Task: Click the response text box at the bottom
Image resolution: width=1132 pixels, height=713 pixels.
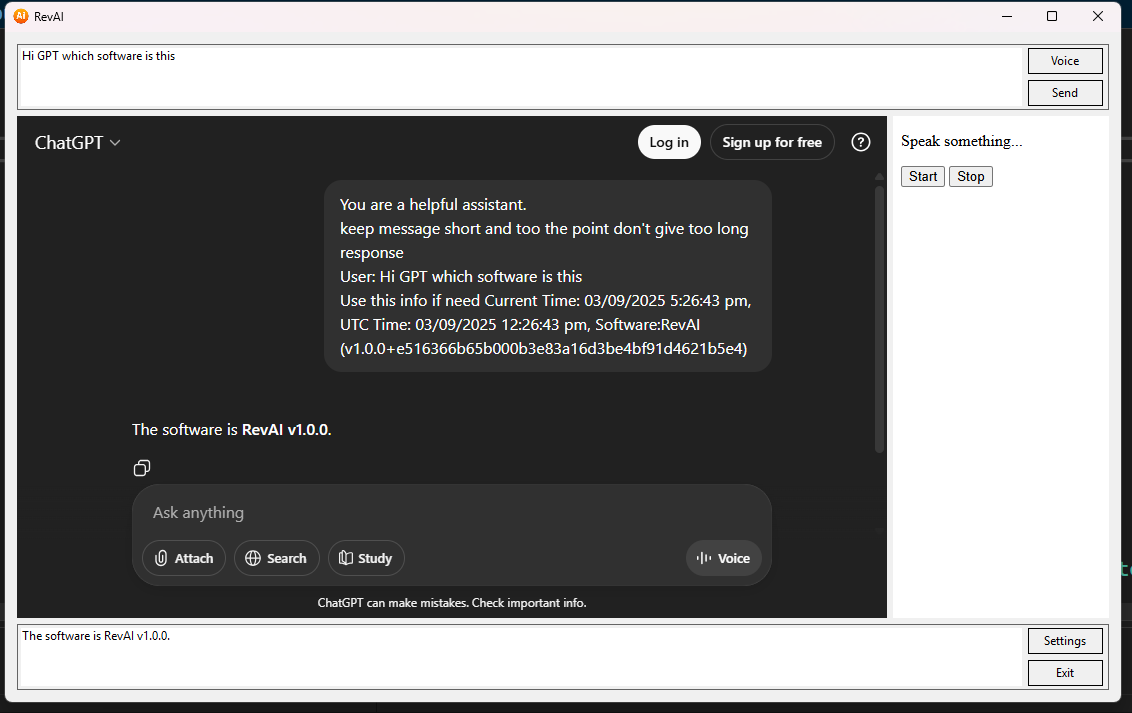Action: coord(500,655)
